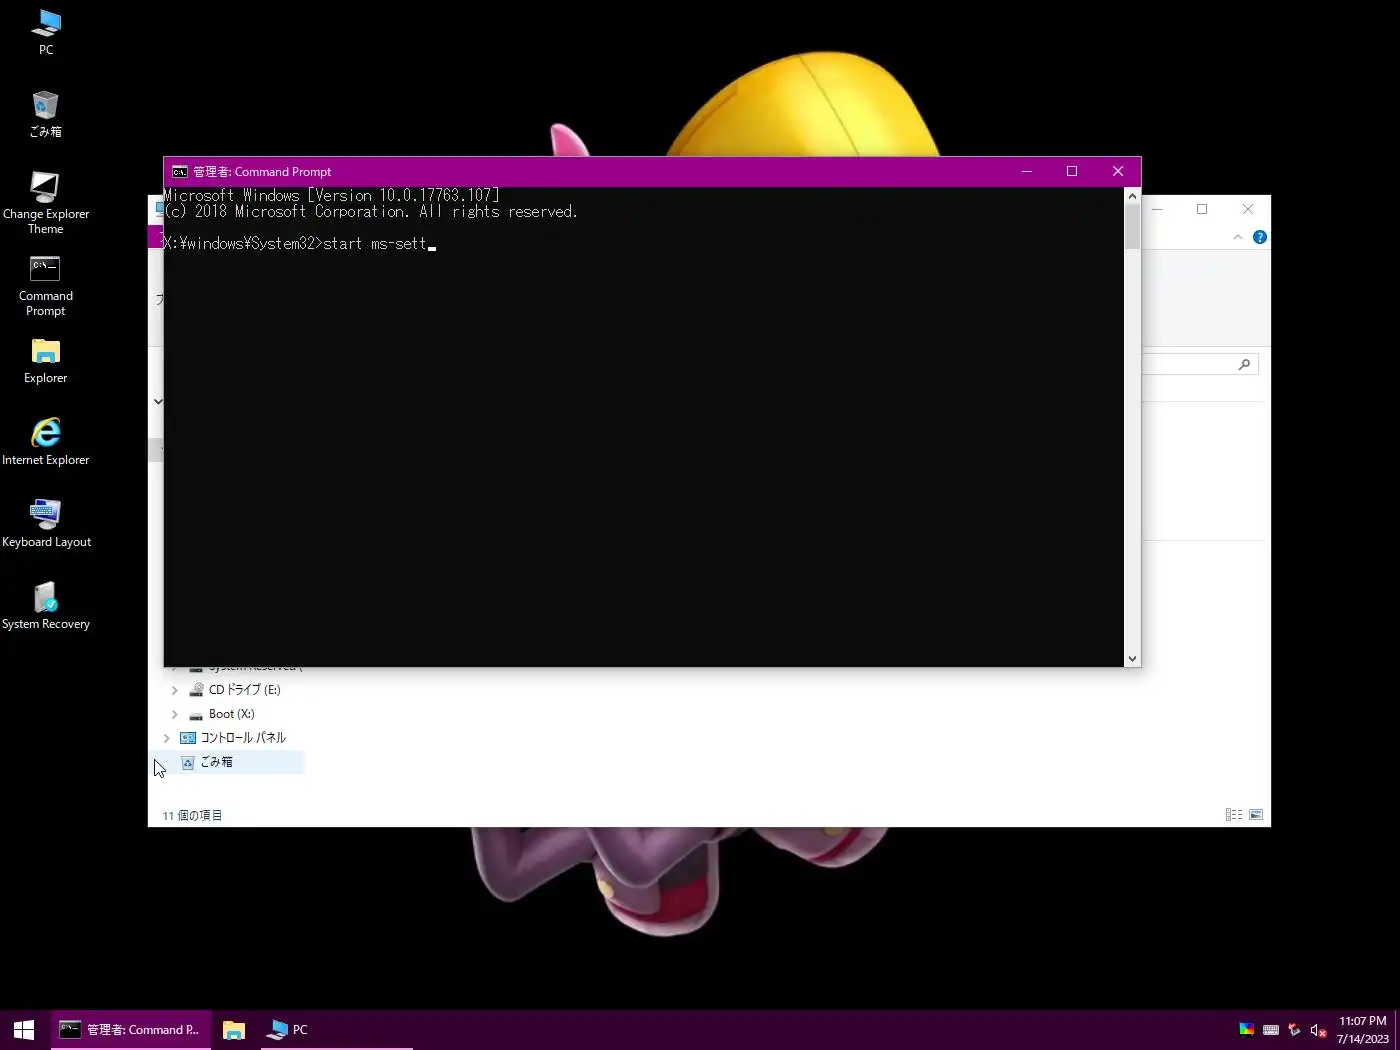The width and height of the screenshot is (1400, 1050).
Task: Launch Command Prompt desktop shortcut
Action: click(46, 286)
